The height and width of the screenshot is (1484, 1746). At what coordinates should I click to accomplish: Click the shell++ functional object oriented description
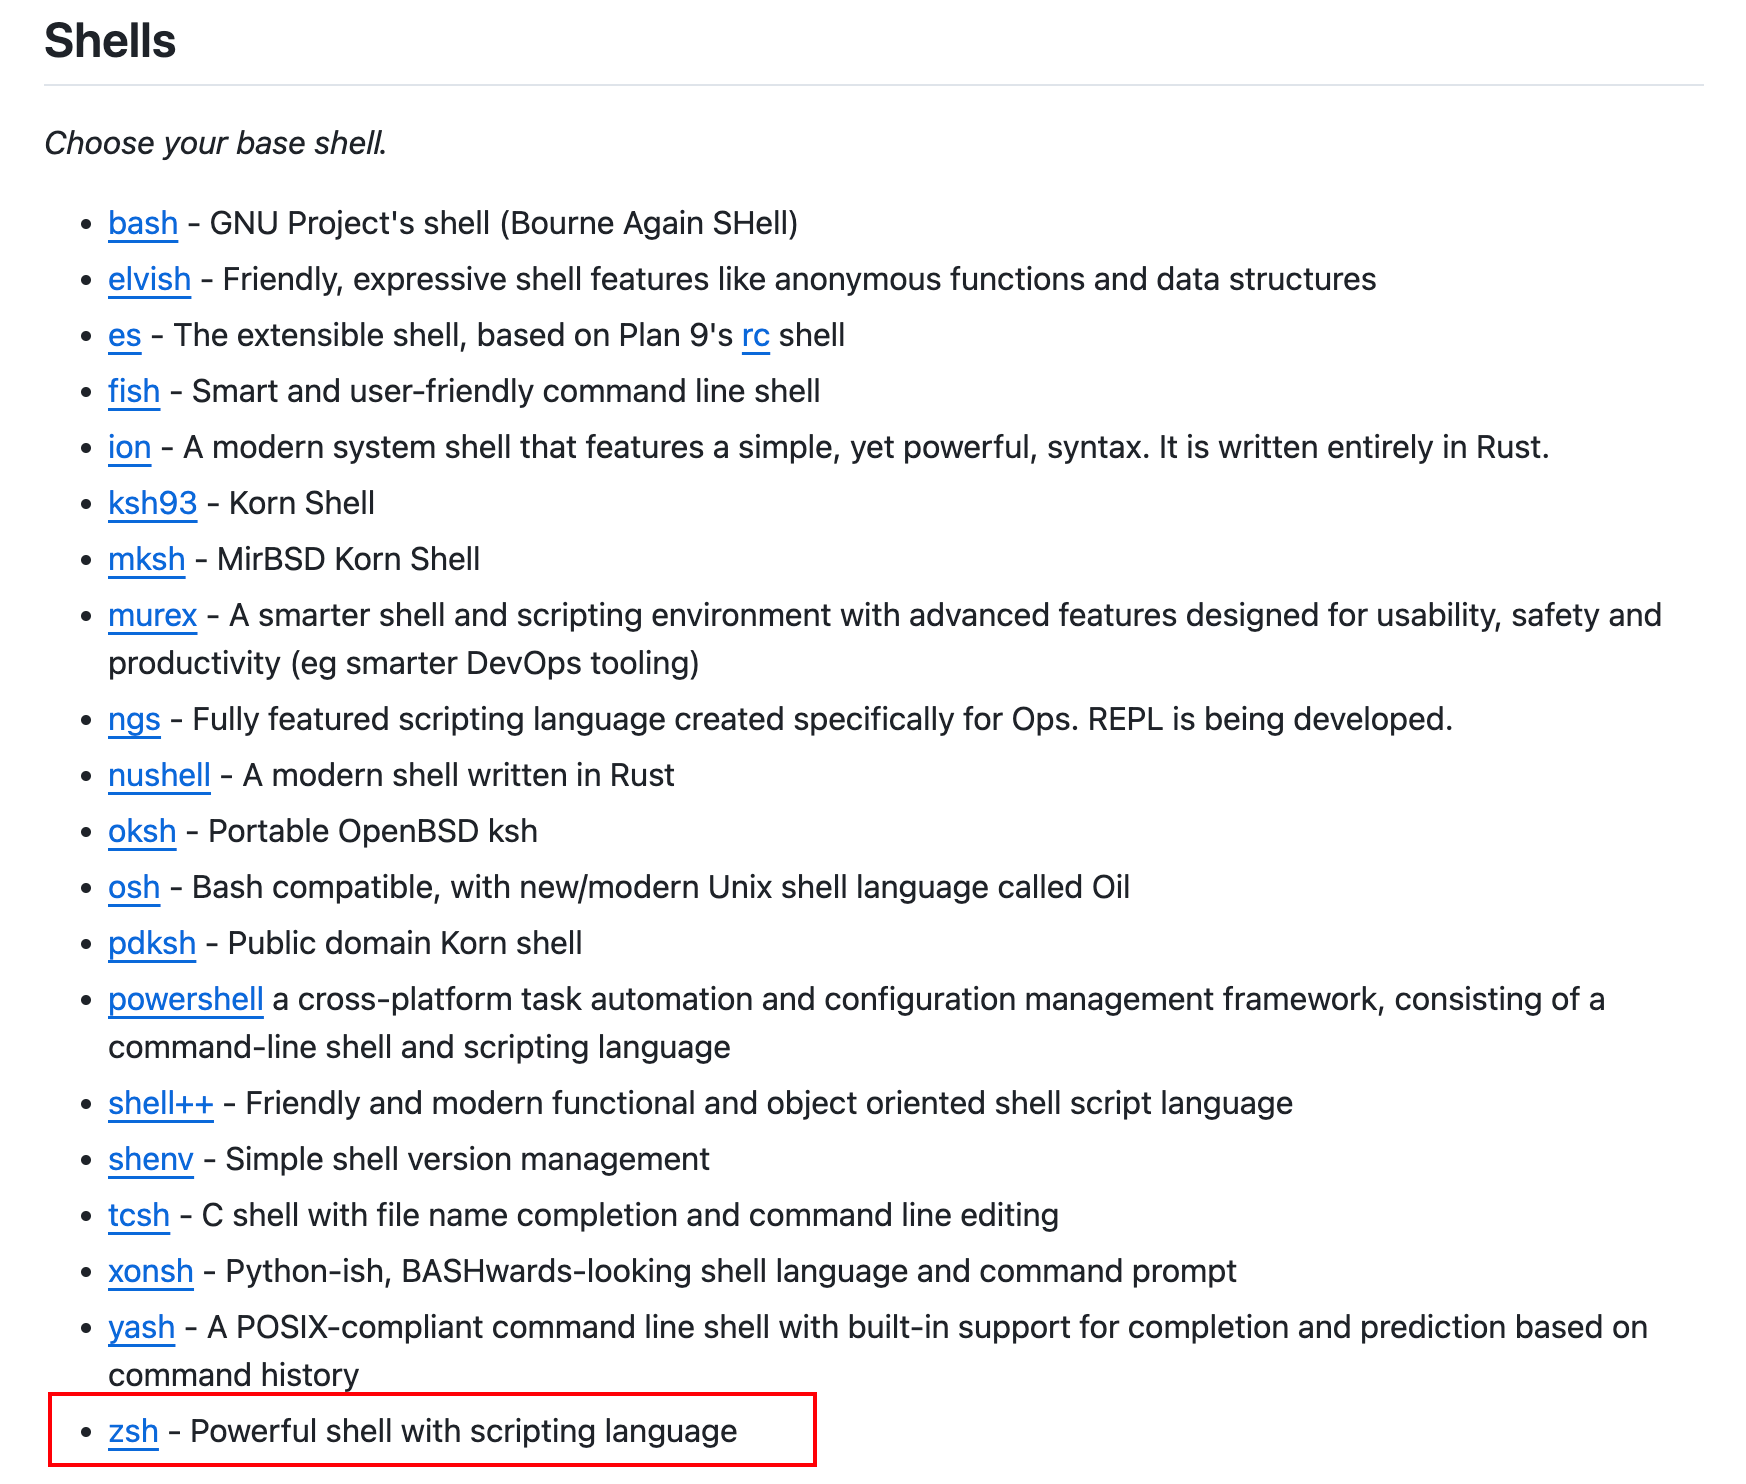(769, 1103)
